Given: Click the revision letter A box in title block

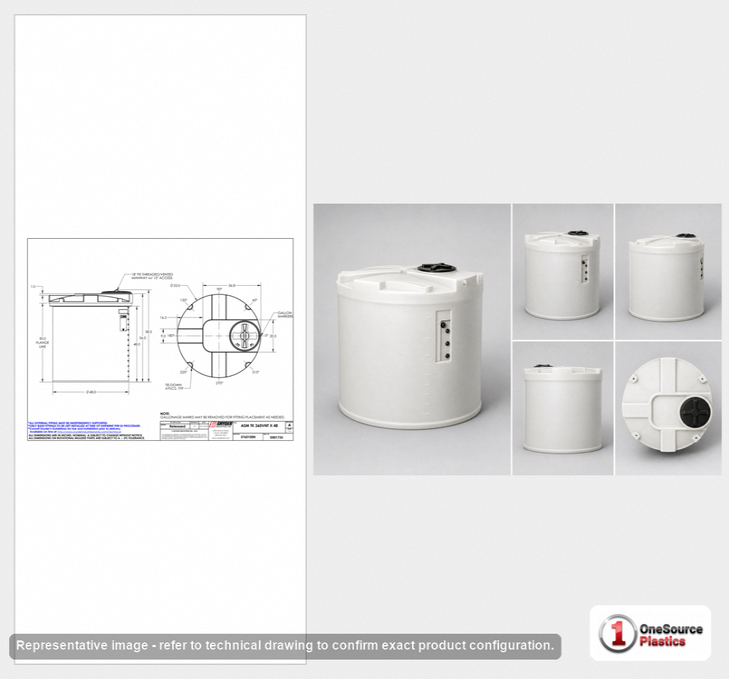Looking at the screenshot, I should (290, 425).
